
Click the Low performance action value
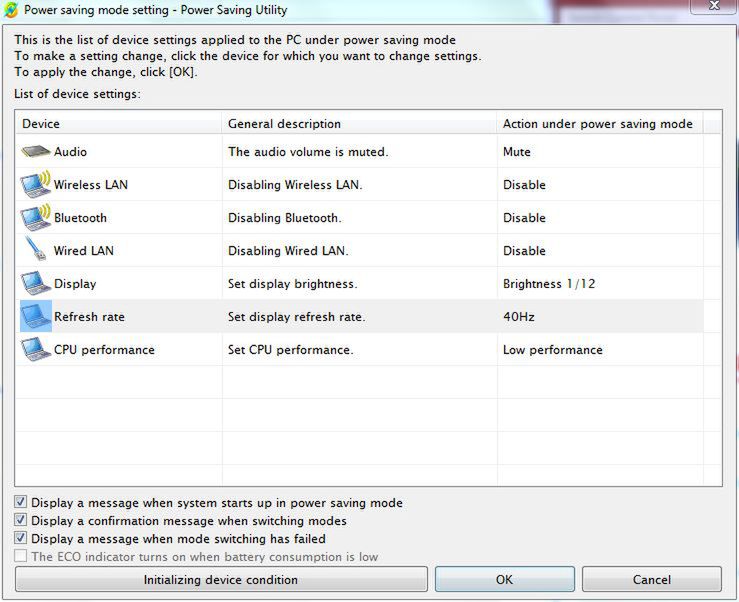(x=552, y=350)
